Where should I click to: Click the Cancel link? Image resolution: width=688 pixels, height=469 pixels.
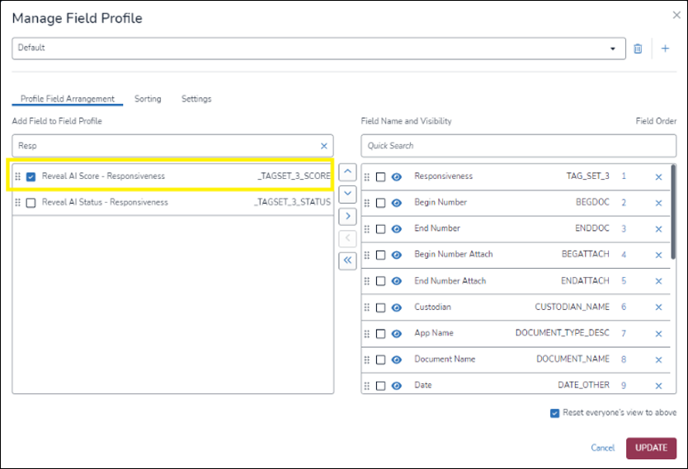tap(602, 447)
